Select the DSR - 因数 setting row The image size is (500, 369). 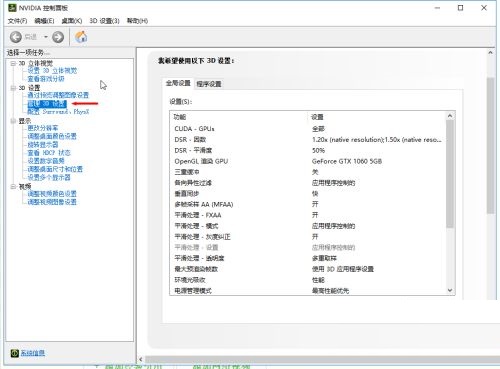pyautogui.click(x=308, y=140)
